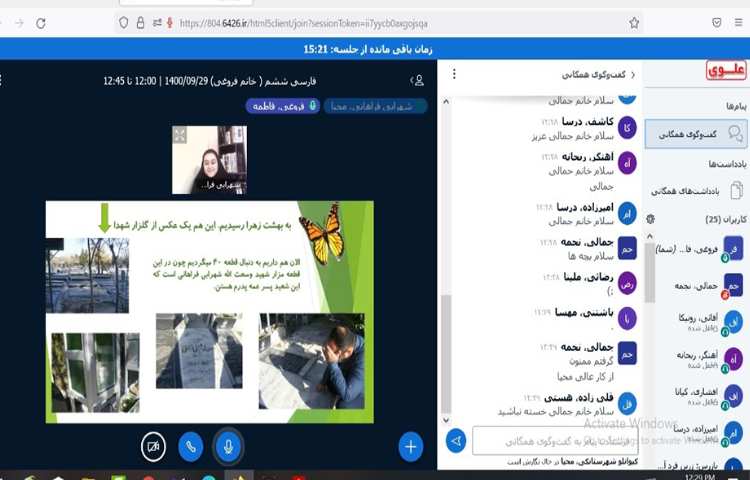Click the padlock site security icon
This screenshot has height=480, width=750.
point(140,22)
